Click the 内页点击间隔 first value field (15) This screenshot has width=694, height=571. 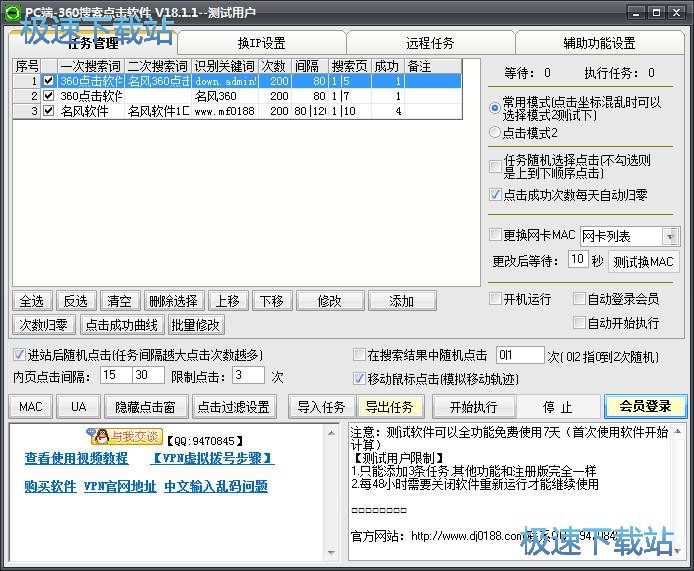click(x=116, y=375)
